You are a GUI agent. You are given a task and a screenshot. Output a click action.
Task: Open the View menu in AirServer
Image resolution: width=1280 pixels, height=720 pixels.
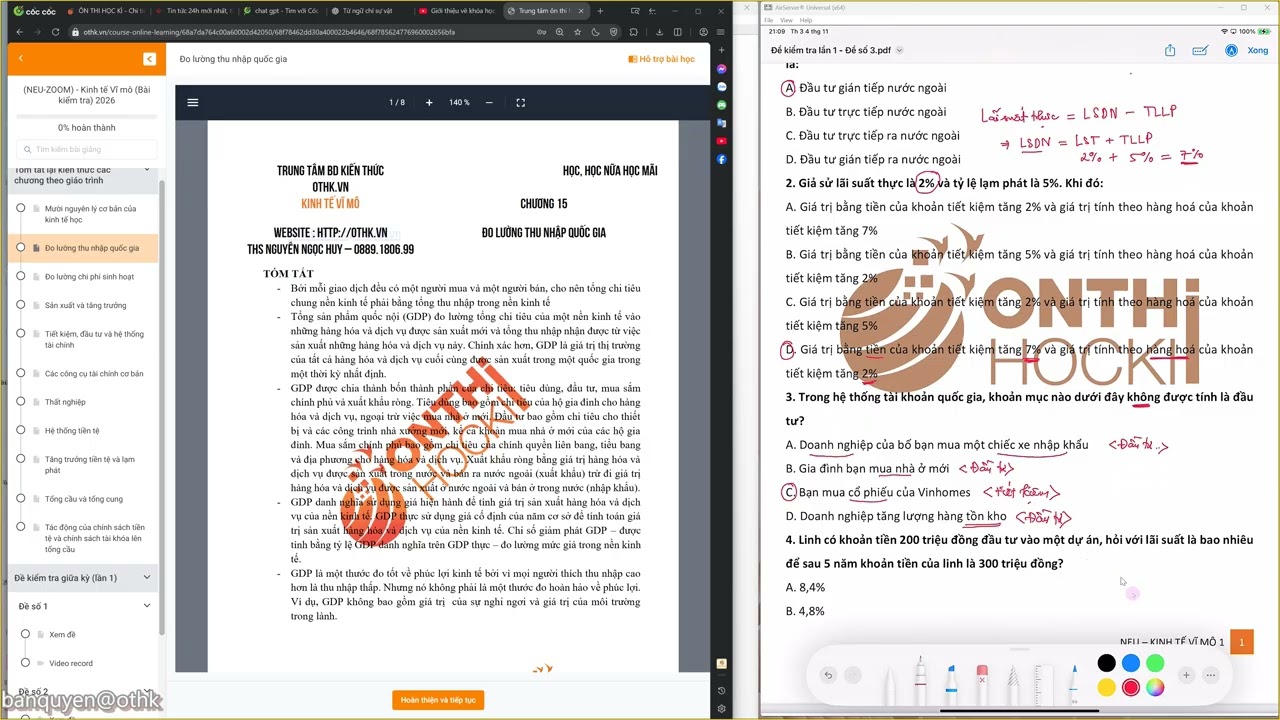pyautogui.click(x=786, y=20)
